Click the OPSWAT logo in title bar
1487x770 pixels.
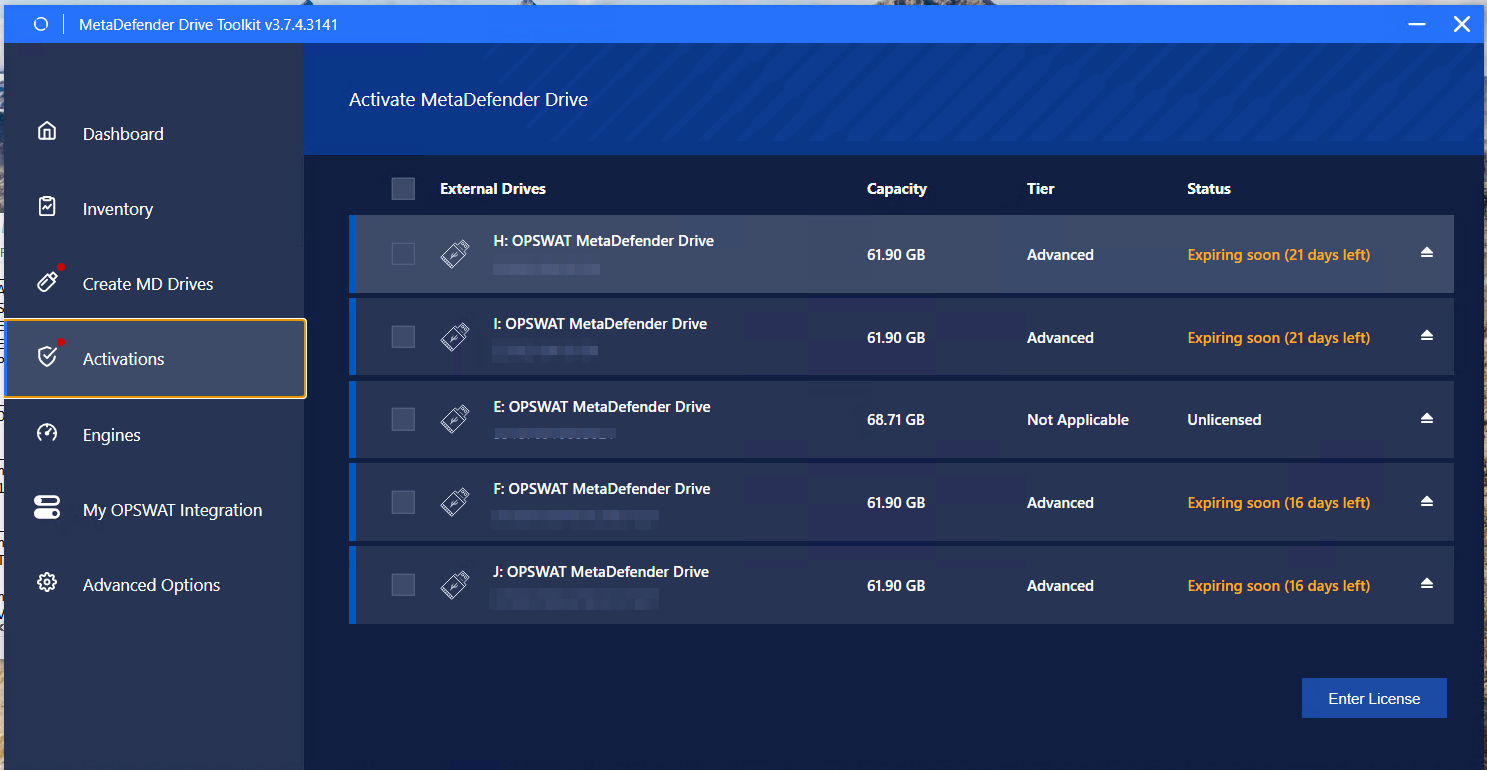click(x=41, y=24)
